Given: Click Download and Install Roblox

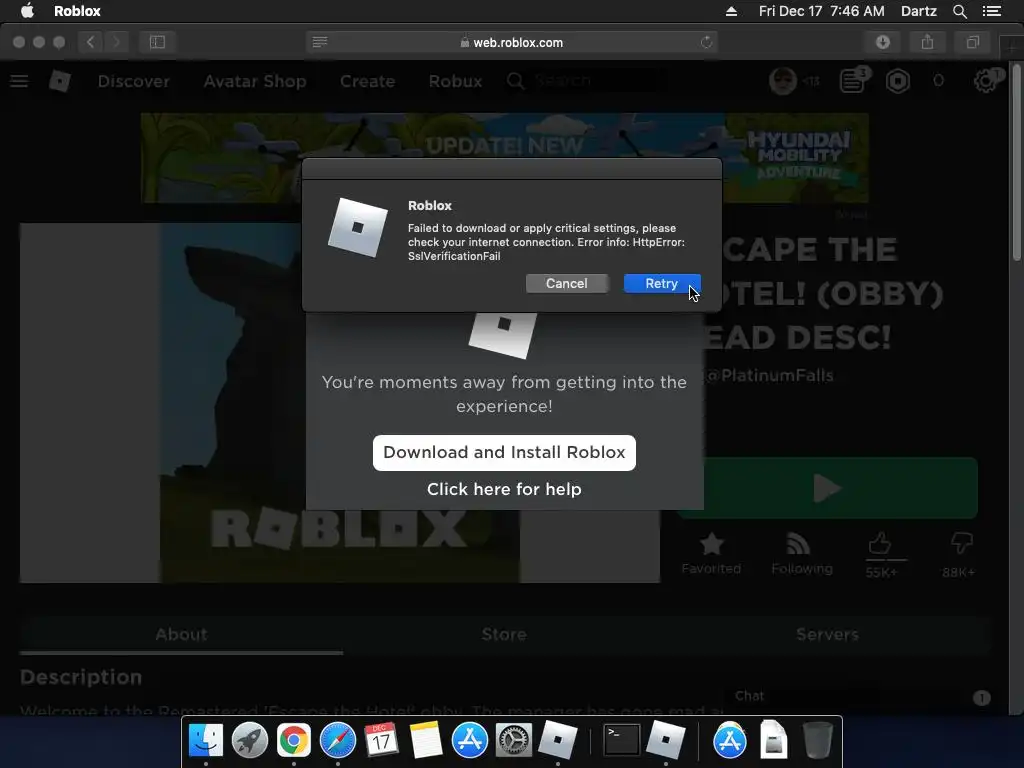Looking at the screenshot, I should click(504, 453).
